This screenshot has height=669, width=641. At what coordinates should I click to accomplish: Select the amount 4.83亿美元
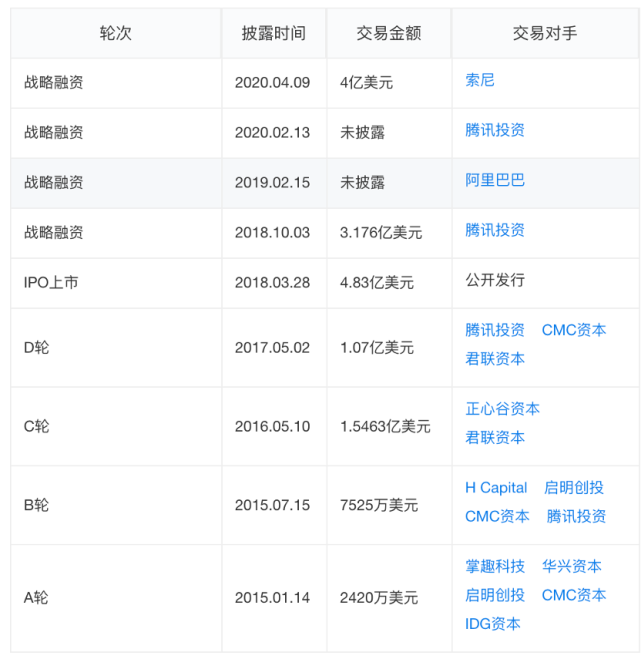click(376, 282)
